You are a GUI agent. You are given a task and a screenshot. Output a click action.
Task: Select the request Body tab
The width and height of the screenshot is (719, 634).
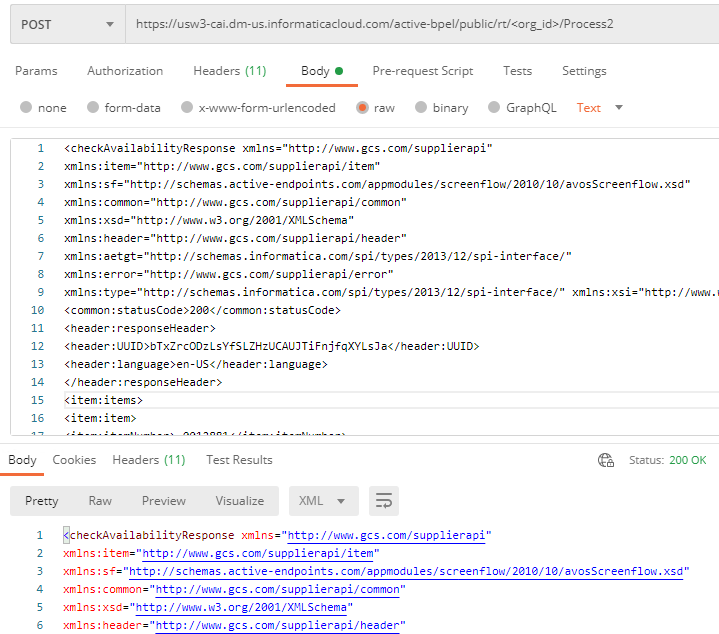[321, 71]
